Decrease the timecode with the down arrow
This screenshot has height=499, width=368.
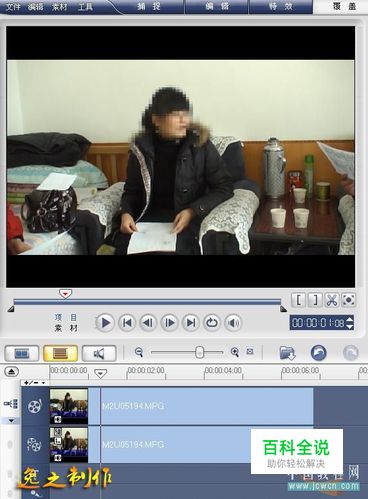click(349, 326)
